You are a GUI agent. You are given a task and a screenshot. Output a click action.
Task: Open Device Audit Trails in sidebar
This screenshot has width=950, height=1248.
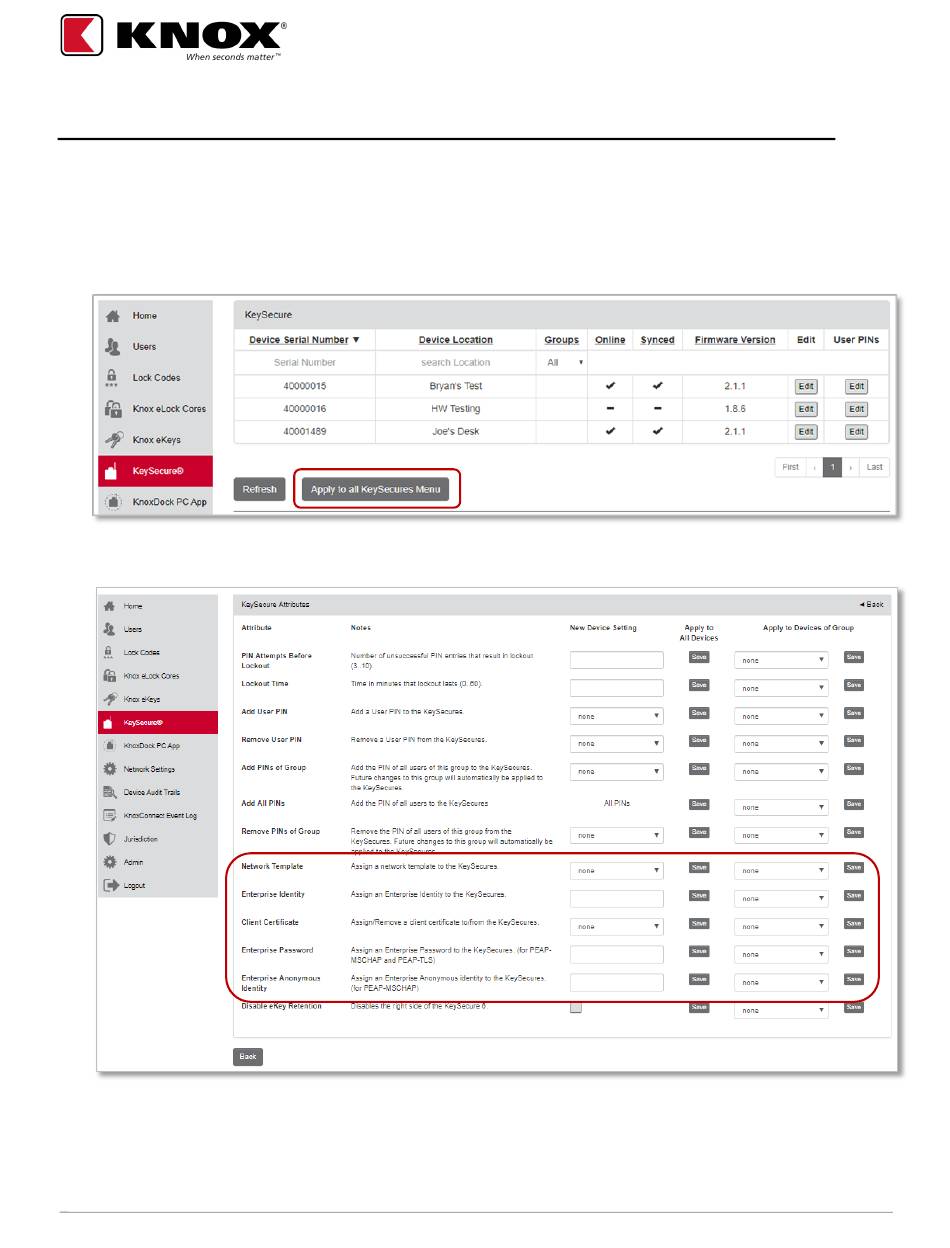[x=156, y=792]
